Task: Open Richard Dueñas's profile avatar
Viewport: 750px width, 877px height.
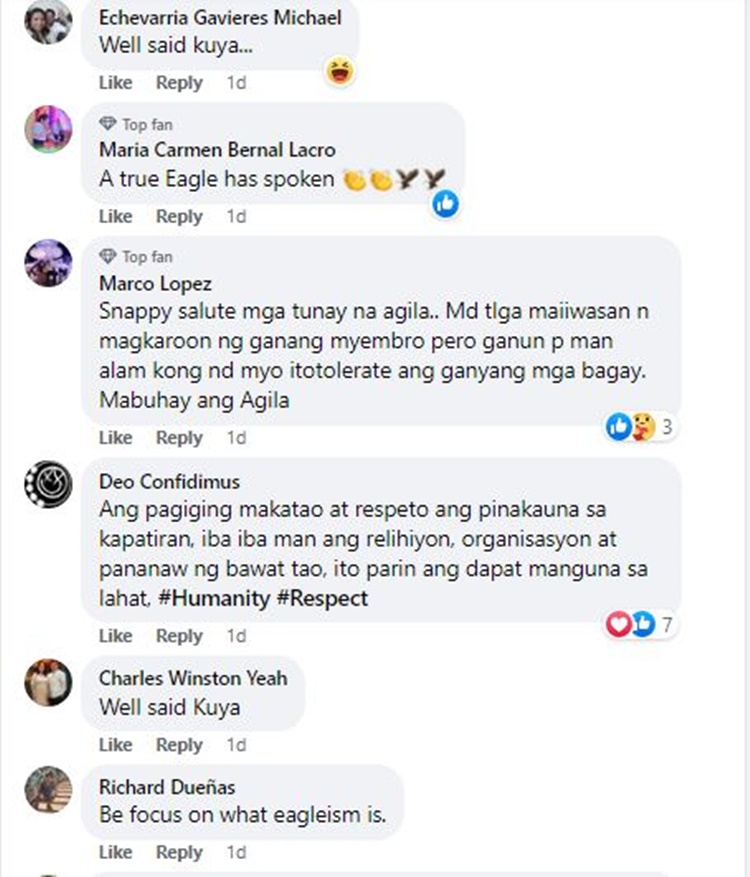Action: tap(48, 789)
